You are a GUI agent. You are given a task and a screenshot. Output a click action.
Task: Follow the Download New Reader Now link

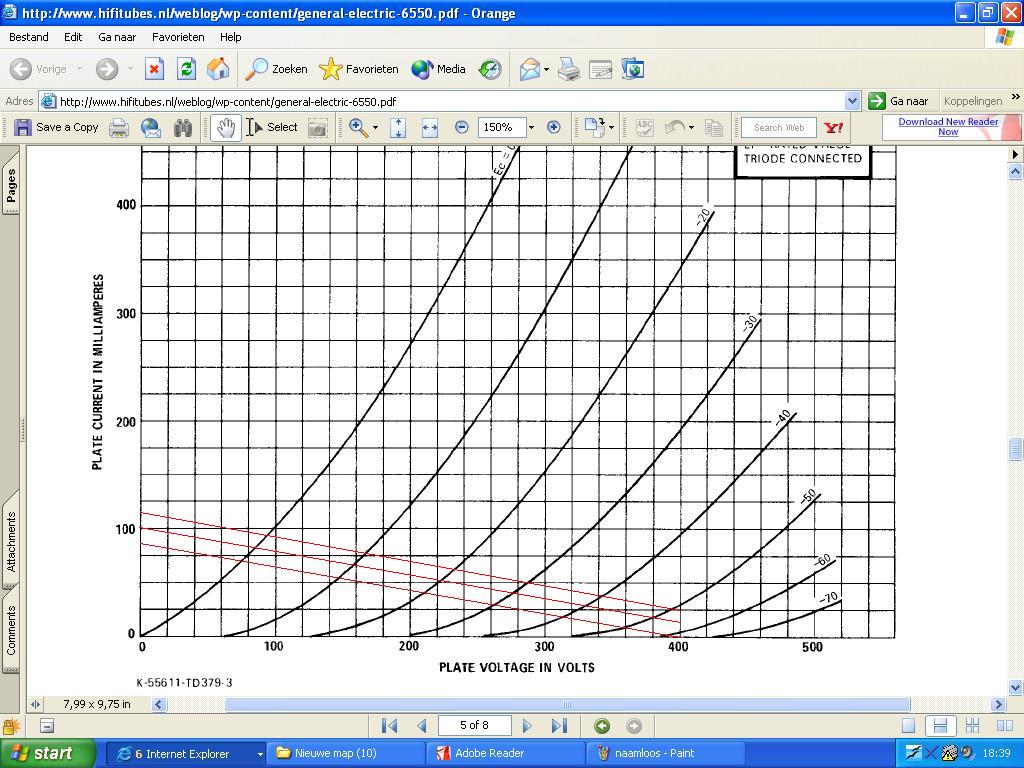[x=948, y=127]
